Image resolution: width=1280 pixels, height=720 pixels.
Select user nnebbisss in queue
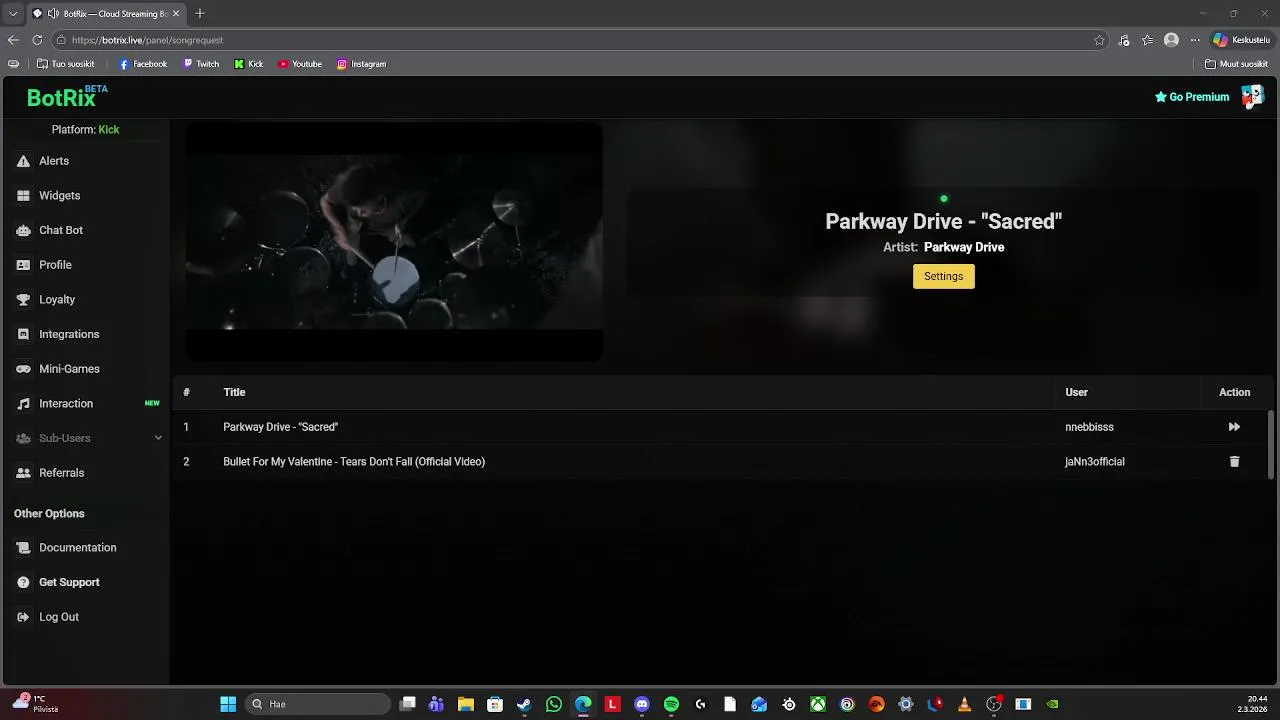1089,427
